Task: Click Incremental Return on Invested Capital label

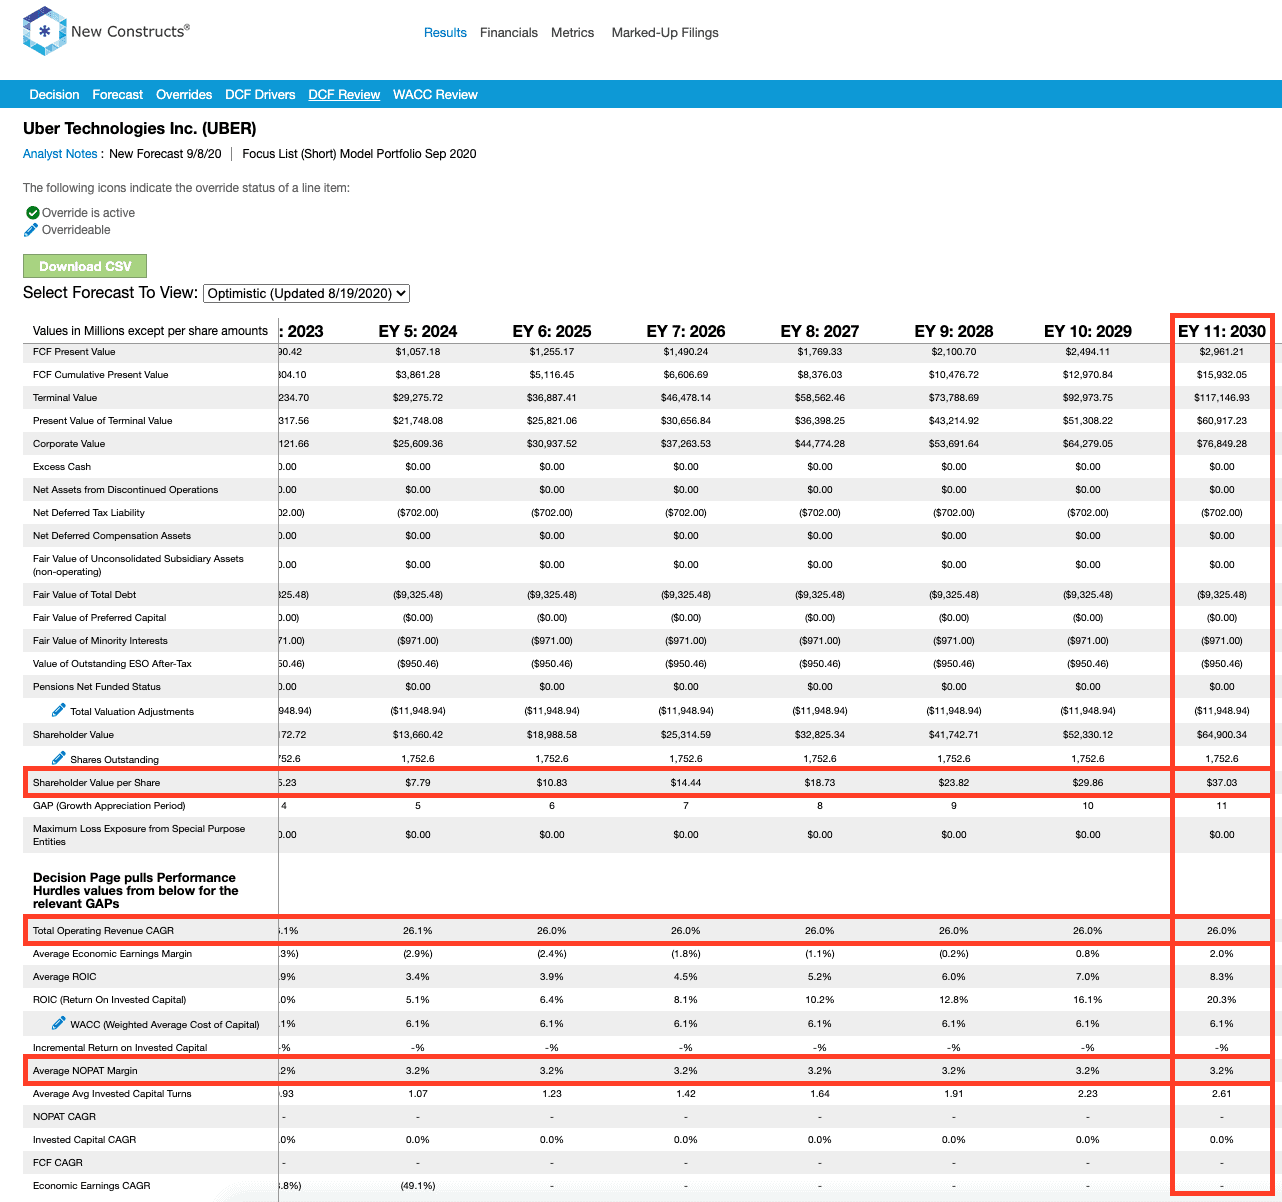Action: pyautogui.click(x=120, y=1047)
